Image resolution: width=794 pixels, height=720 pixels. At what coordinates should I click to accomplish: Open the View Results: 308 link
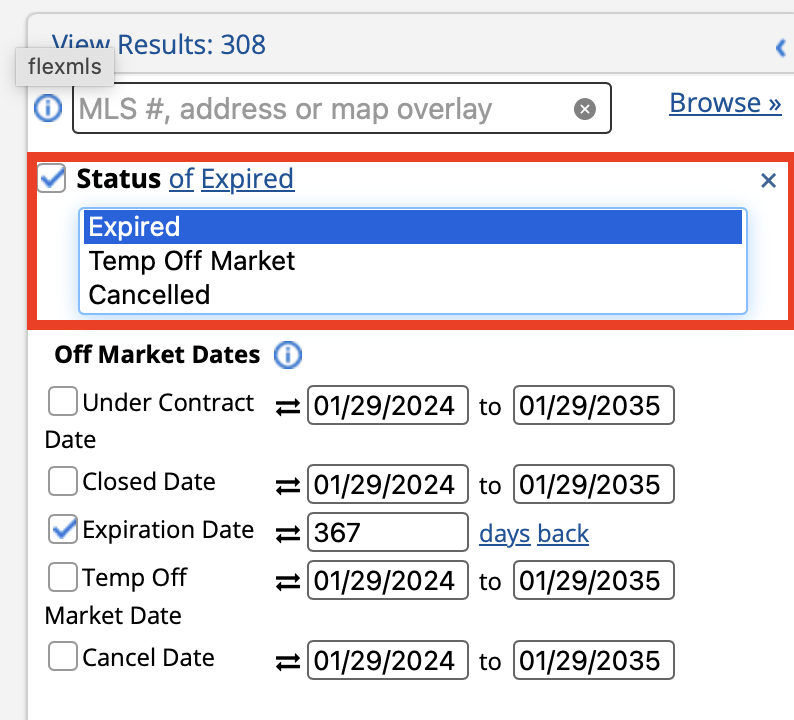click(x=158, y=45)
